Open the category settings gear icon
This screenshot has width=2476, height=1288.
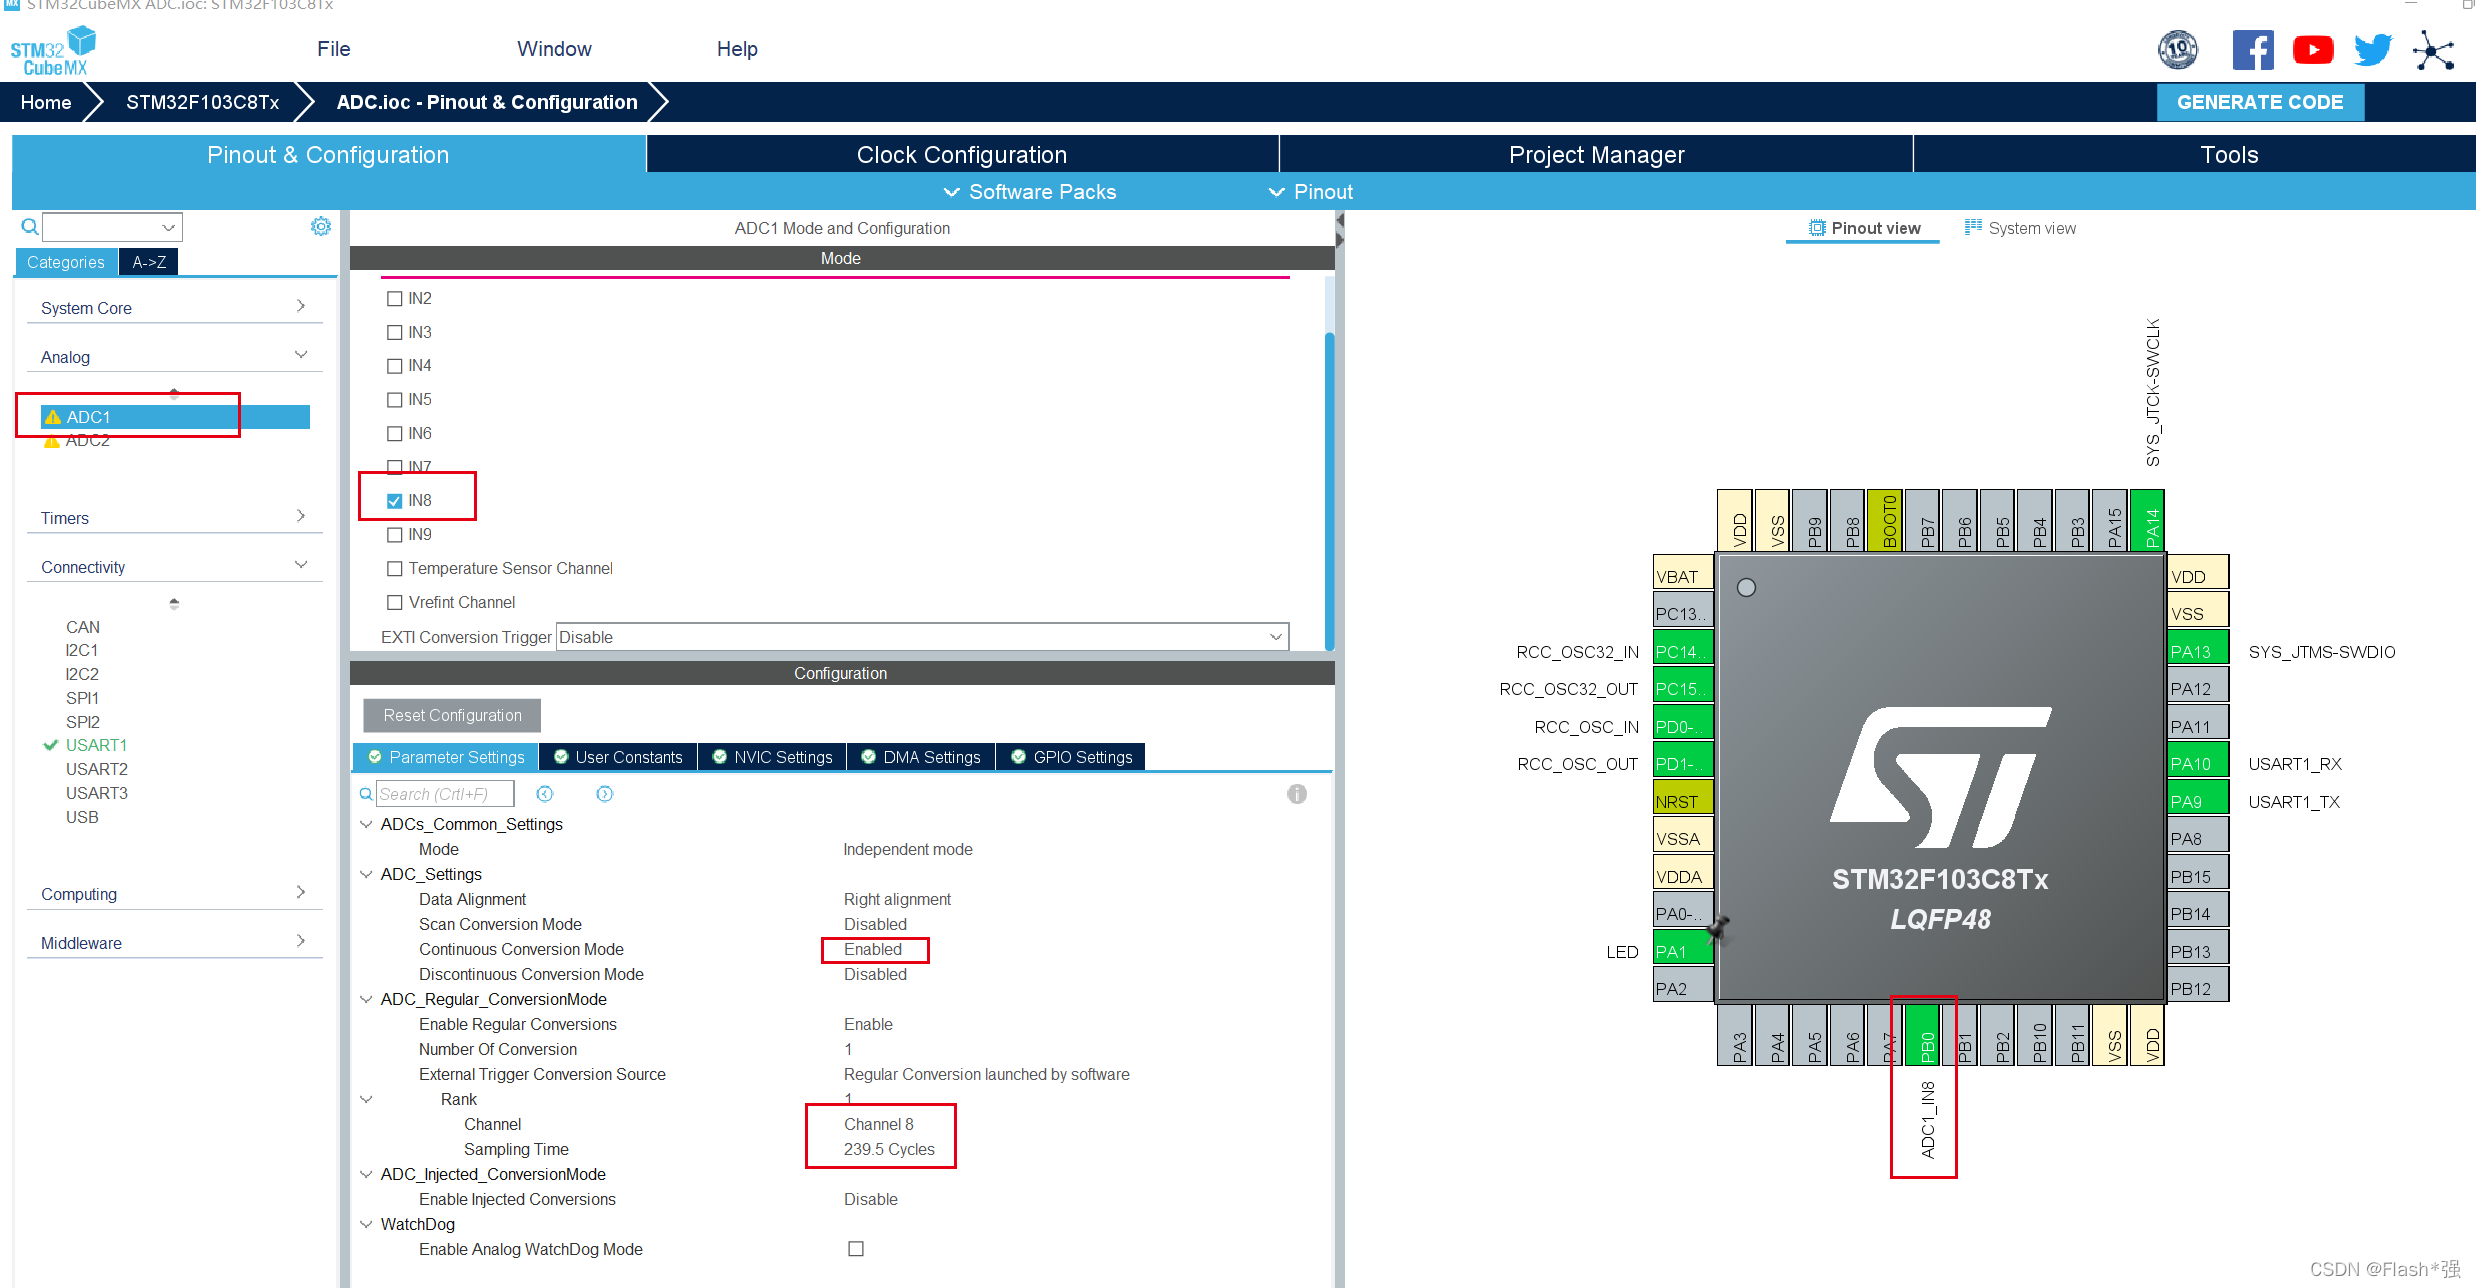tap(321, 227)
